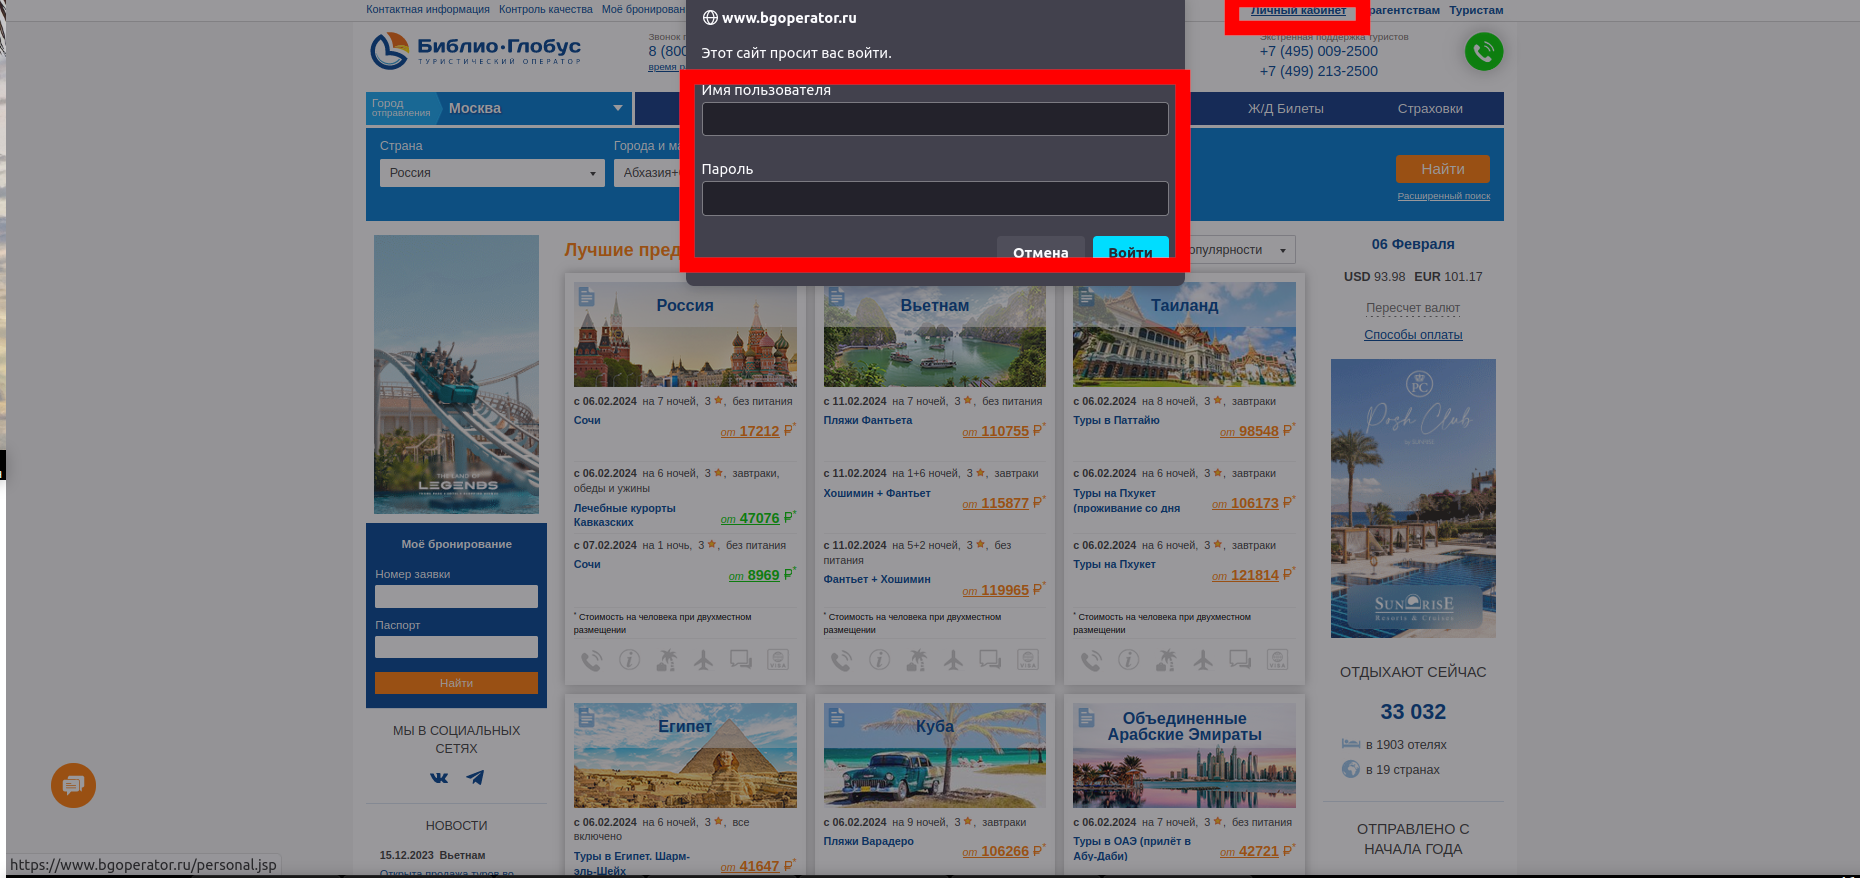Viewport: 1860px width, 878px height.
Task: Open the Страна dropdown showing Россия
Action: point(491,173)
